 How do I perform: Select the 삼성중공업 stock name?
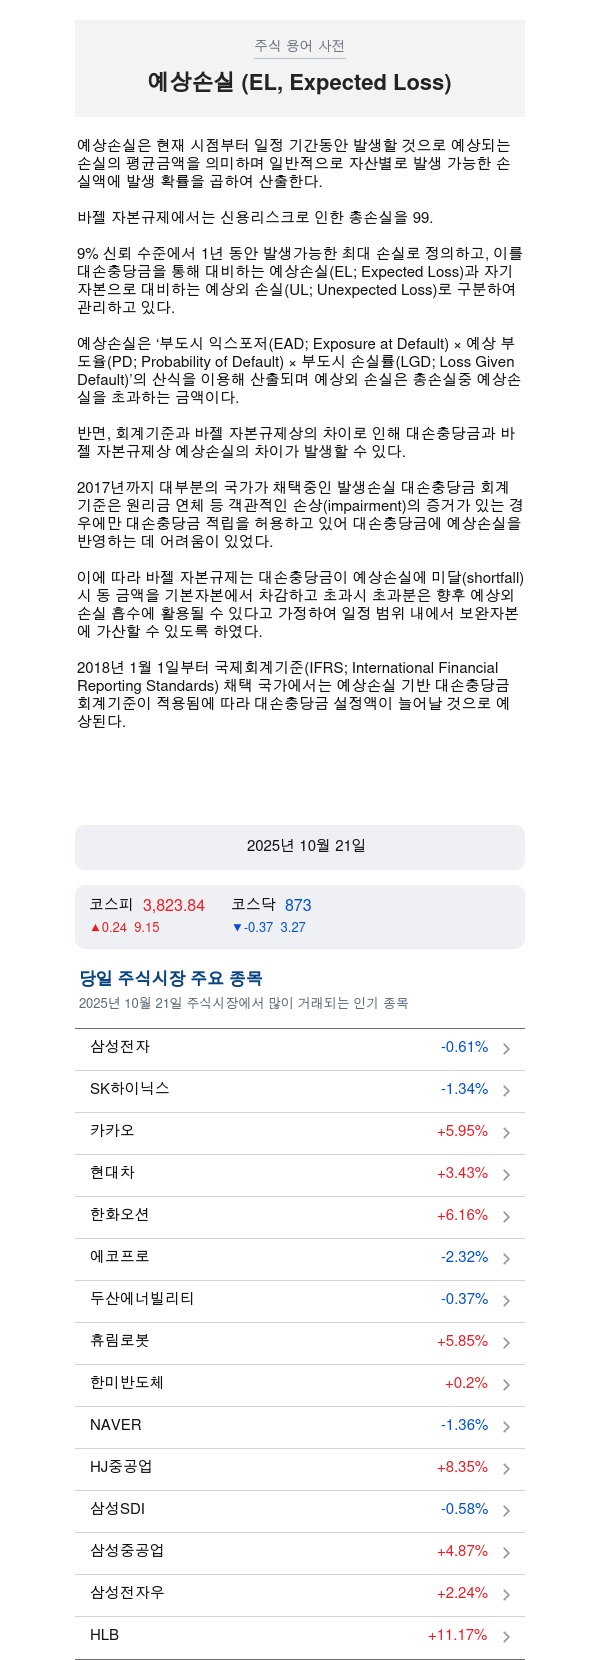click(x=127, y=1551)
